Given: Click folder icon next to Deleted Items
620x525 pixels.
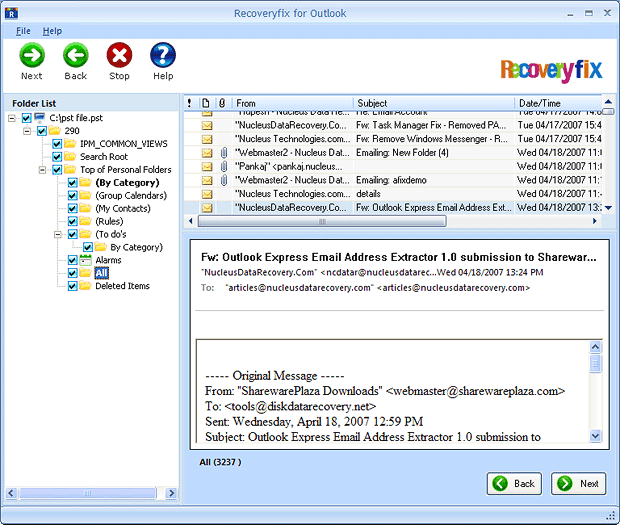Looking at the screenshot, I should pyautogui.click(x=85, y=285).
